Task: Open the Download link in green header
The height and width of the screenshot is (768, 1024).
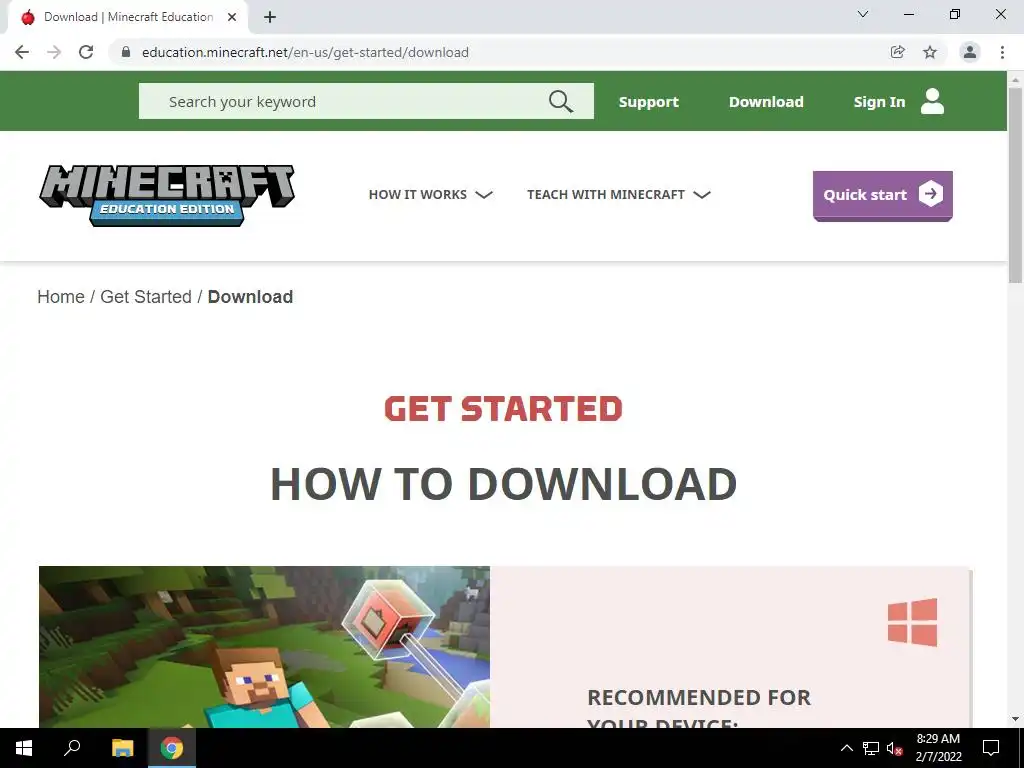Action: pos(766,102)
